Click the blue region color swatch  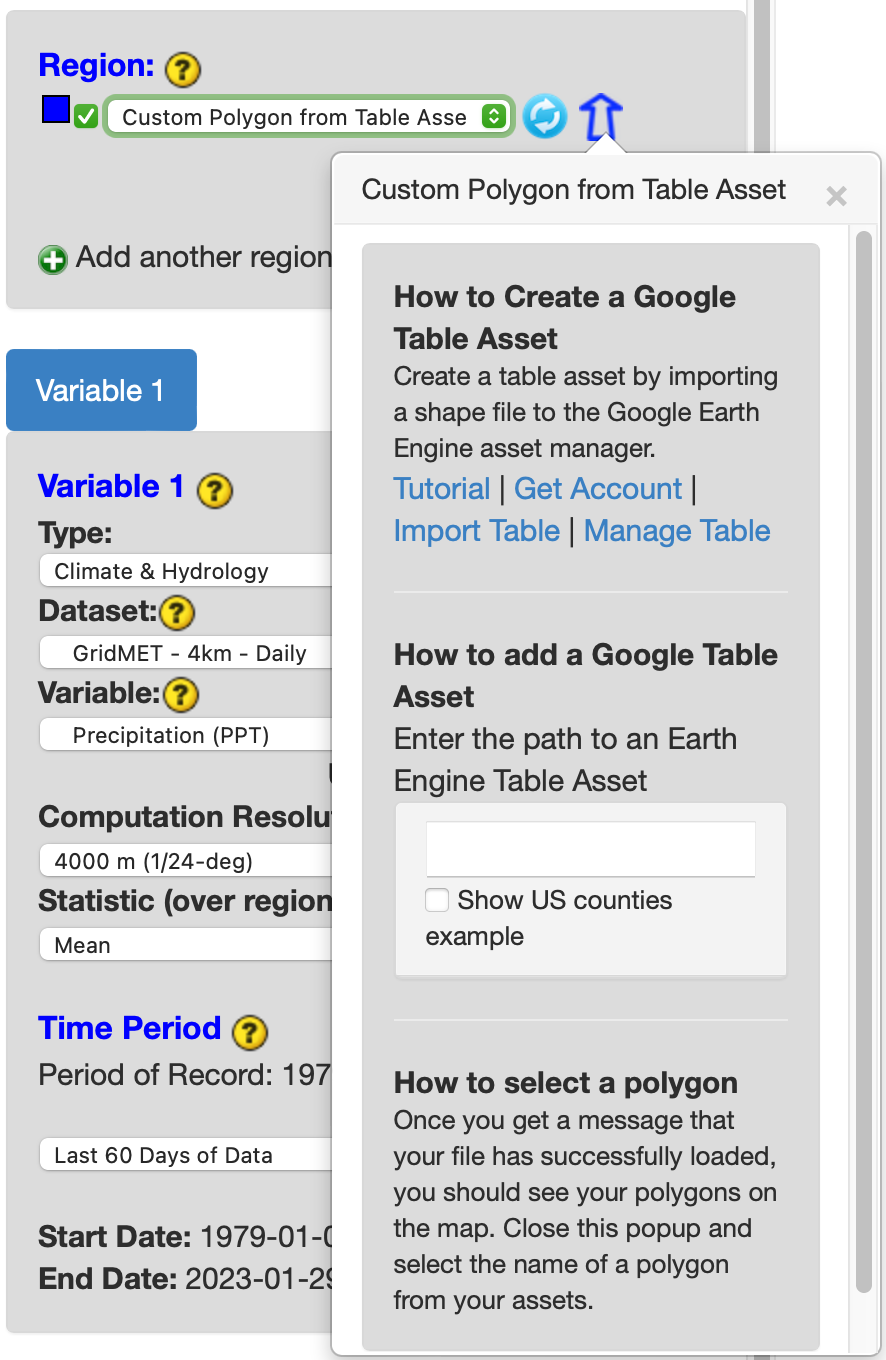pos(55,109)
